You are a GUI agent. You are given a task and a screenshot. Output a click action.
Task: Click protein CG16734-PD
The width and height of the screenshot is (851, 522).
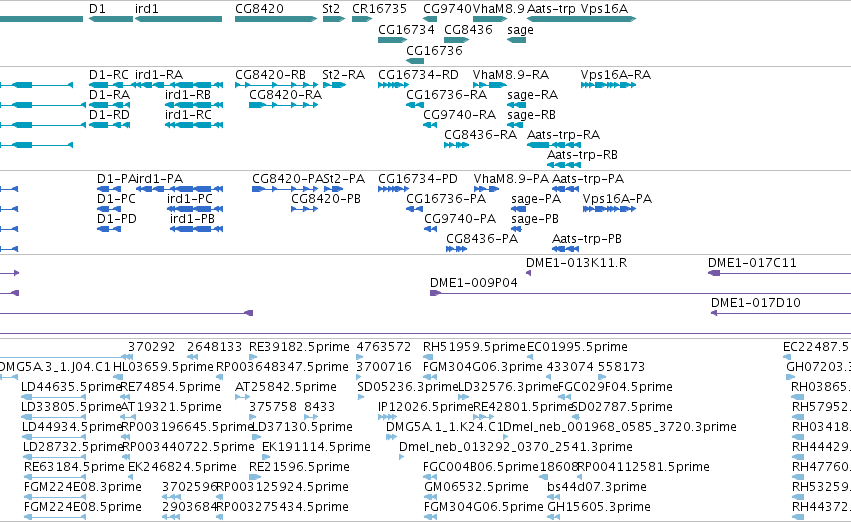pos(418,179)
